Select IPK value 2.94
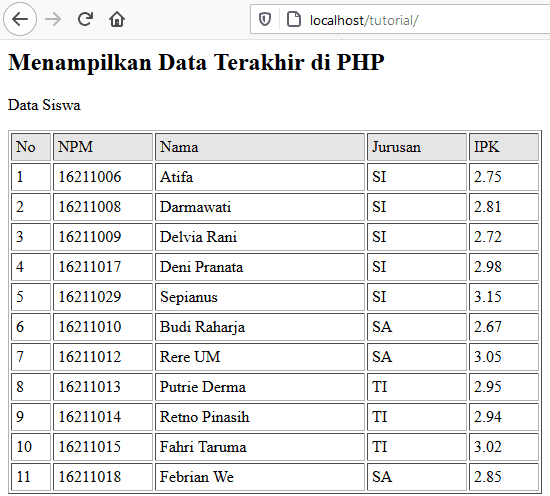 click(504, 417)
